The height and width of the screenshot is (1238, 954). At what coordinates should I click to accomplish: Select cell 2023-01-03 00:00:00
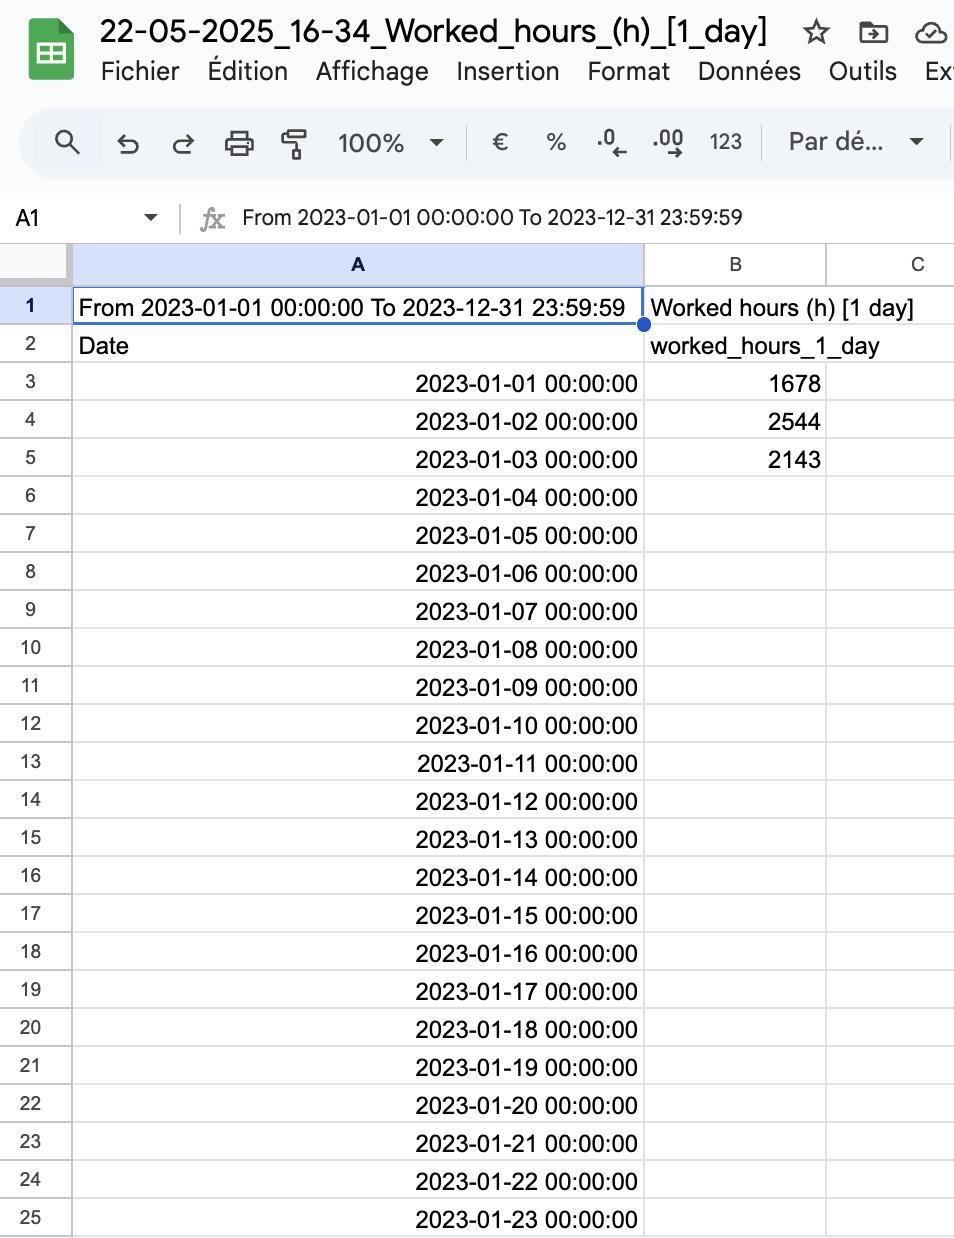358,459
